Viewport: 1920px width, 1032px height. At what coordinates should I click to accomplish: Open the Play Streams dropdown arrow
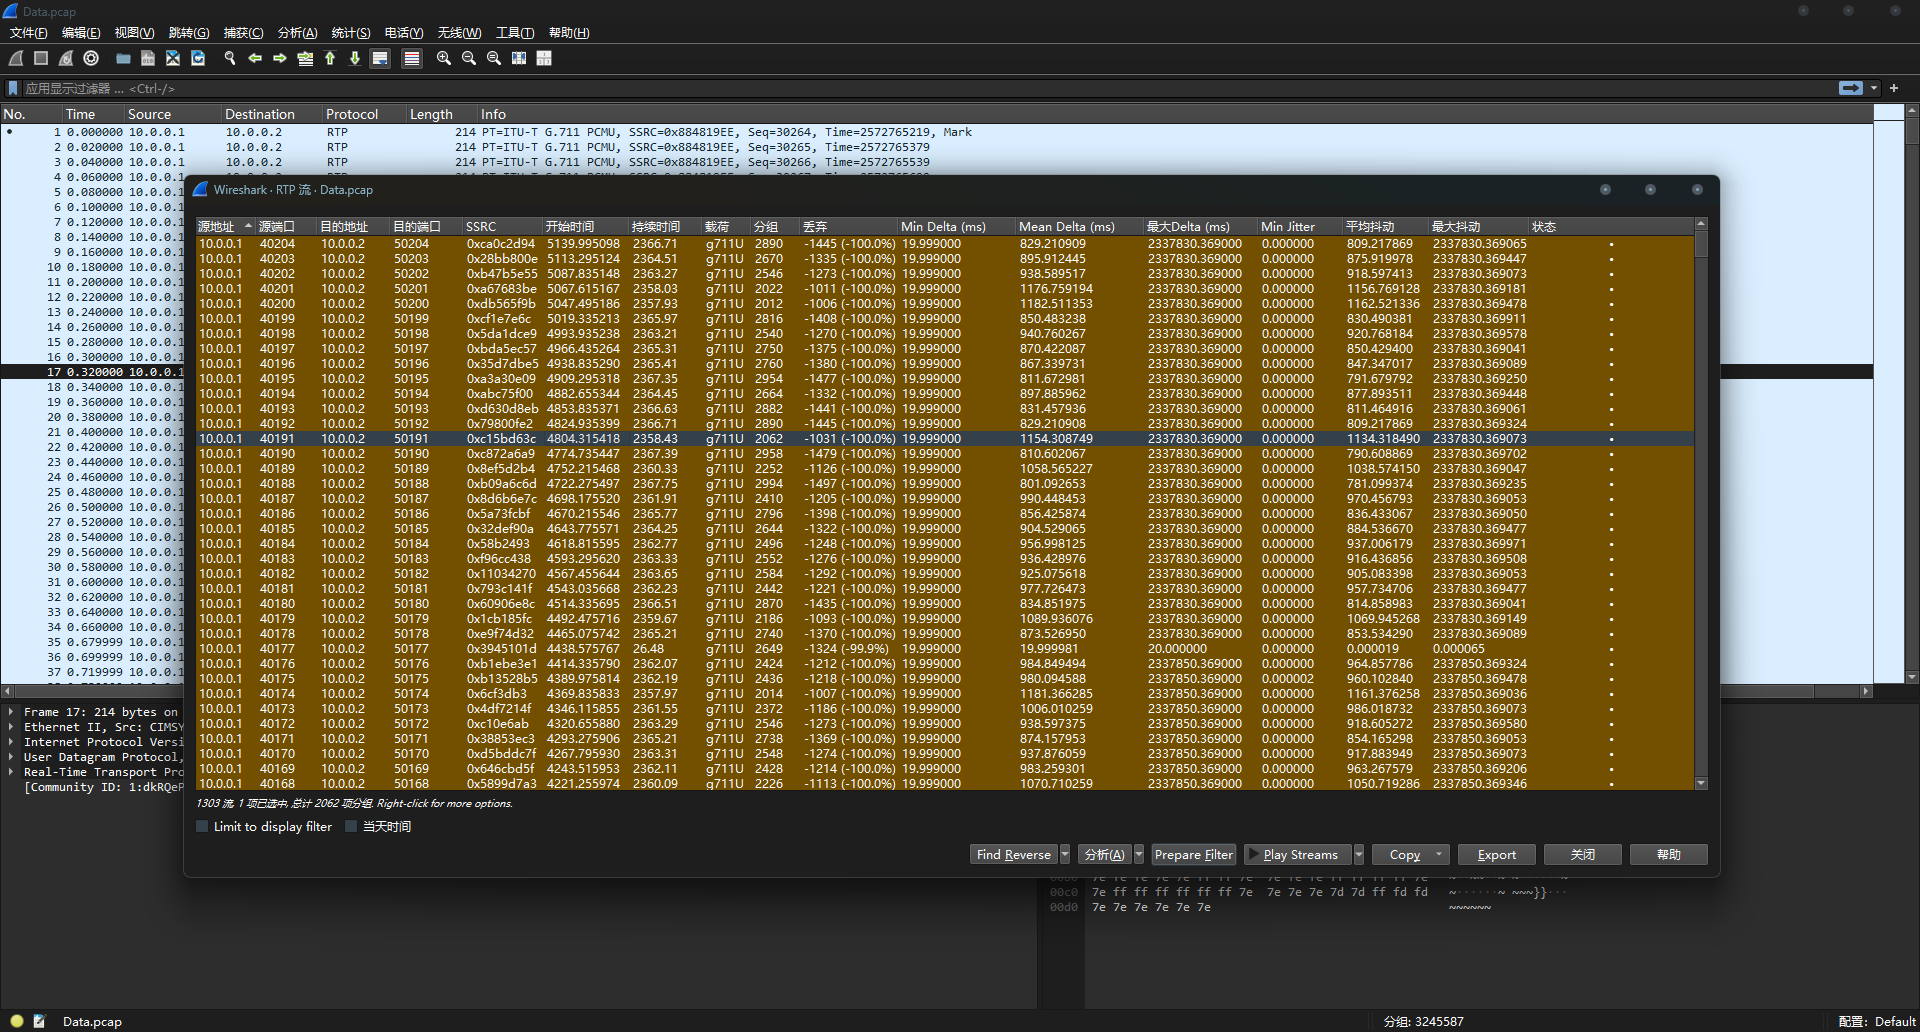coord(1358,855)
